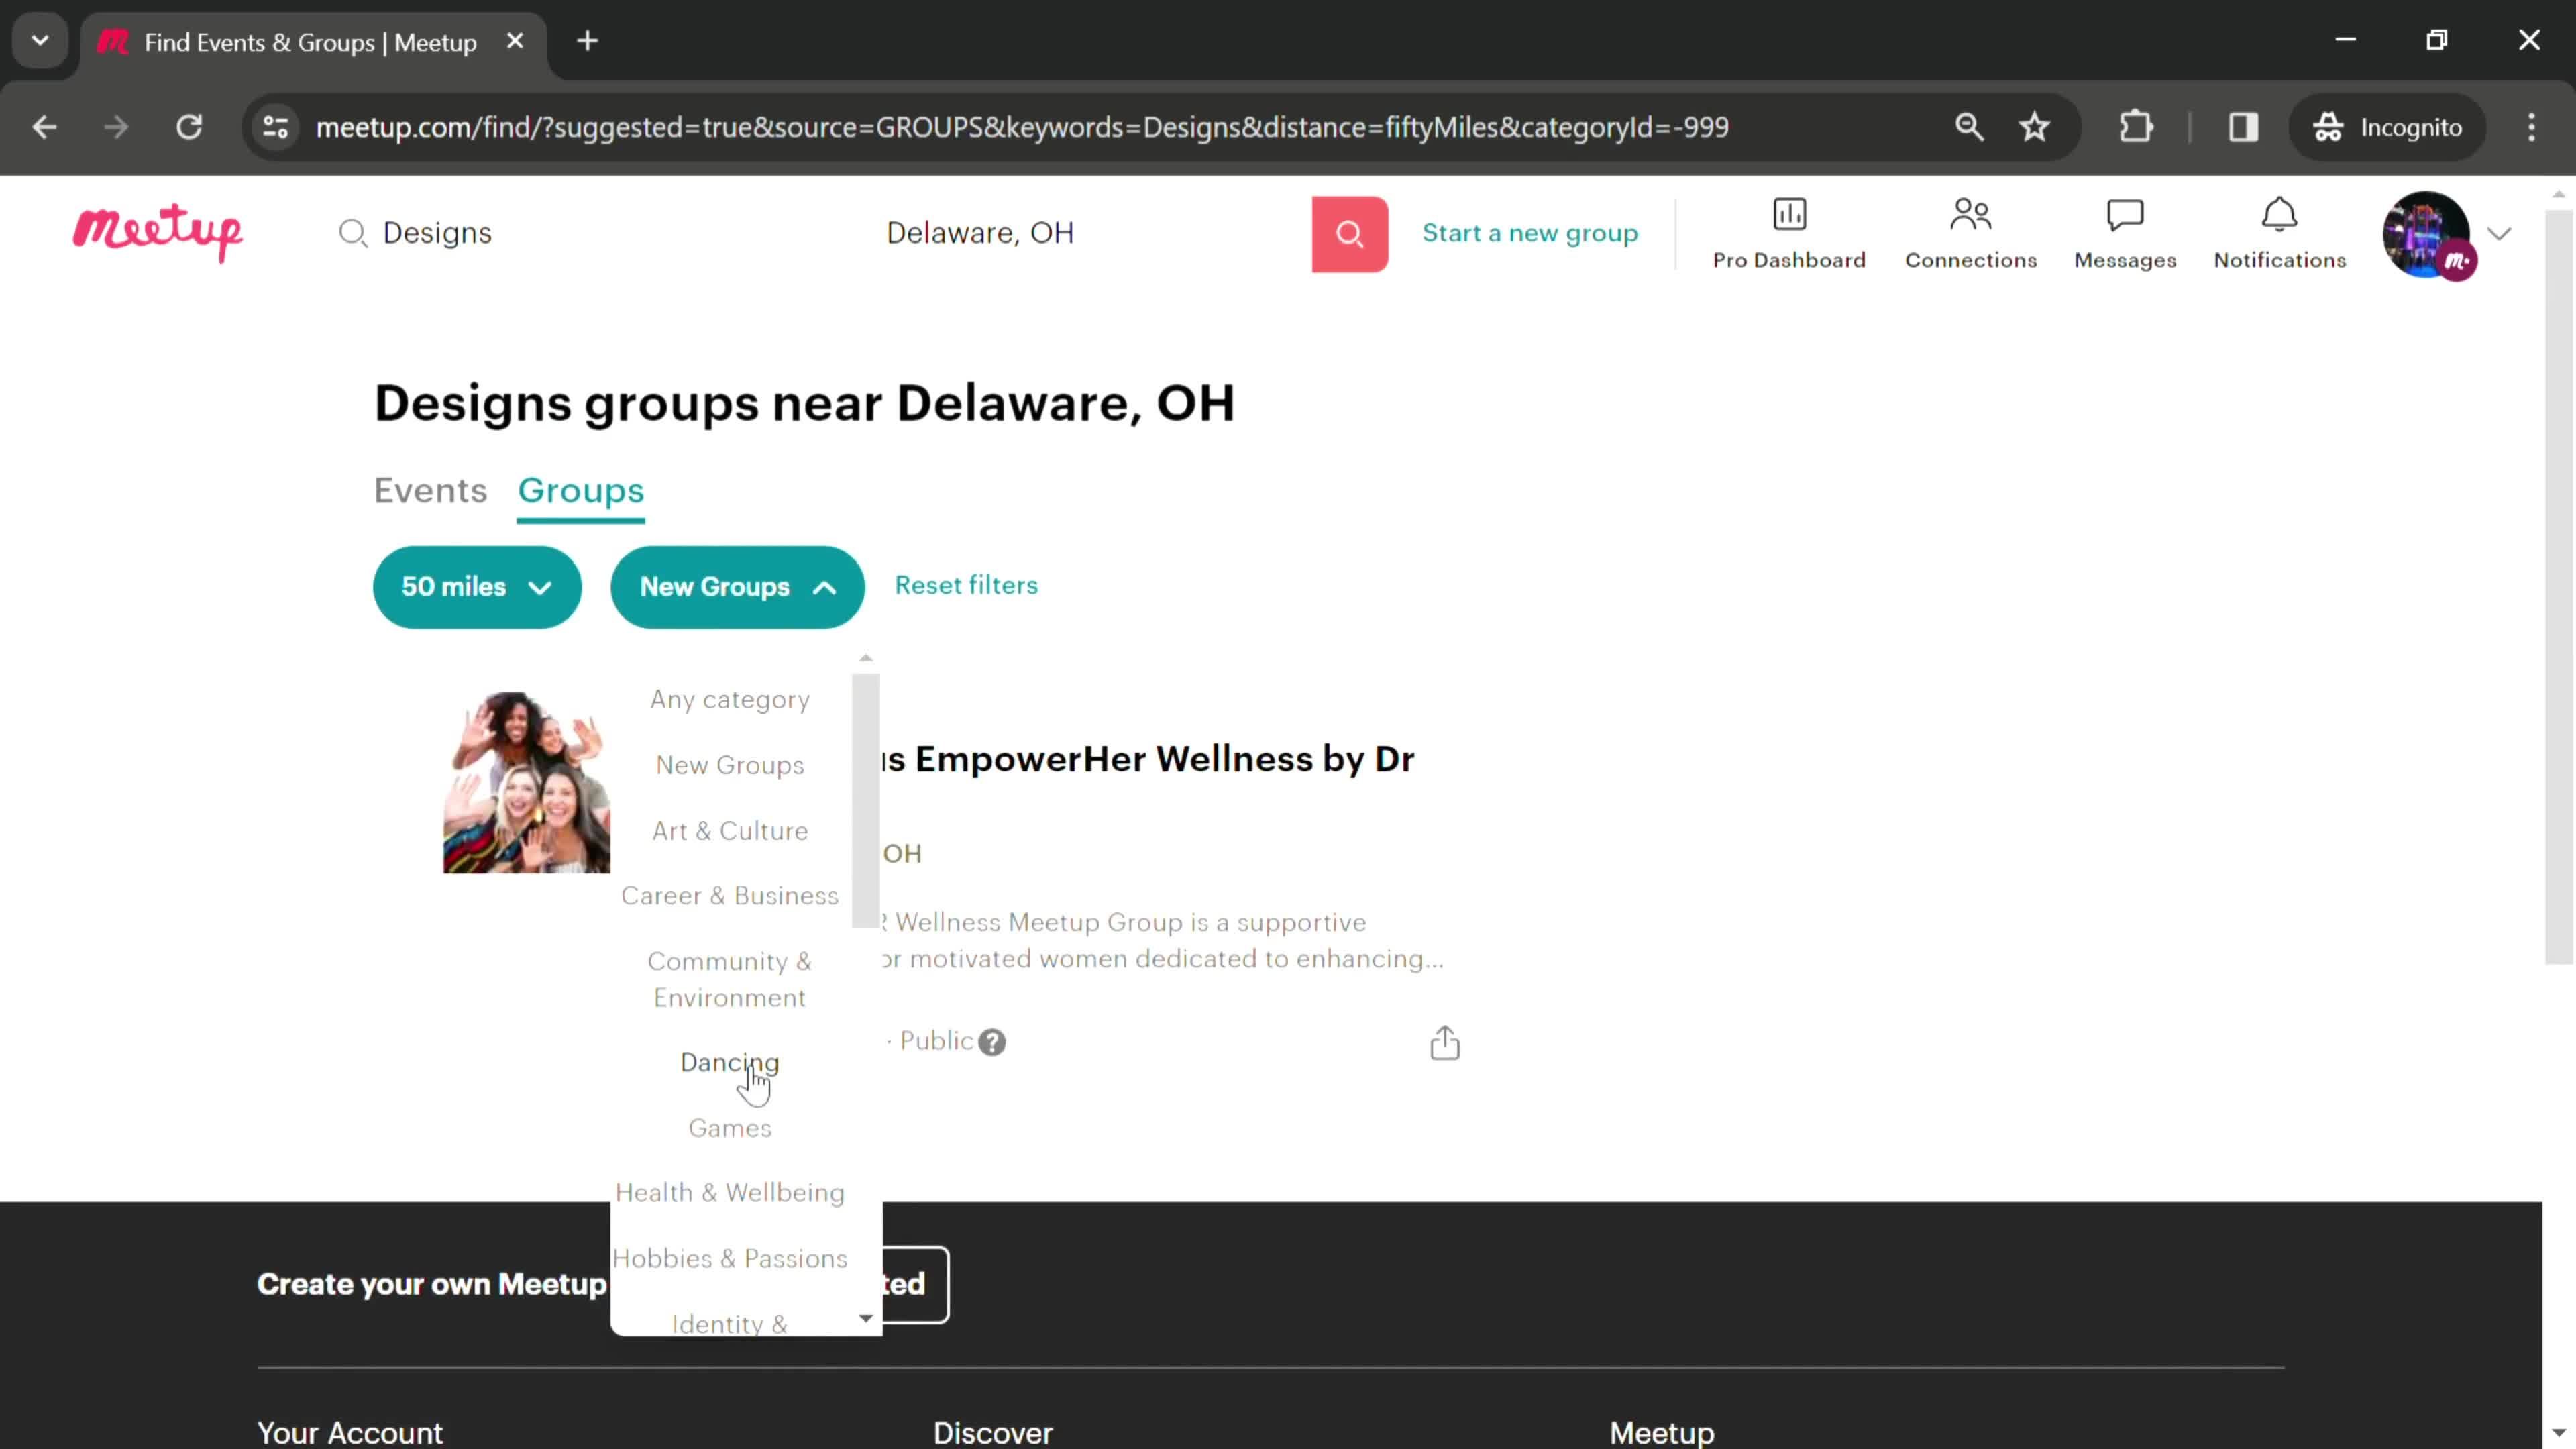Open a new browser tab
The height and width of the screenshot is (1449, 2576).
click(x=588, y=41)
